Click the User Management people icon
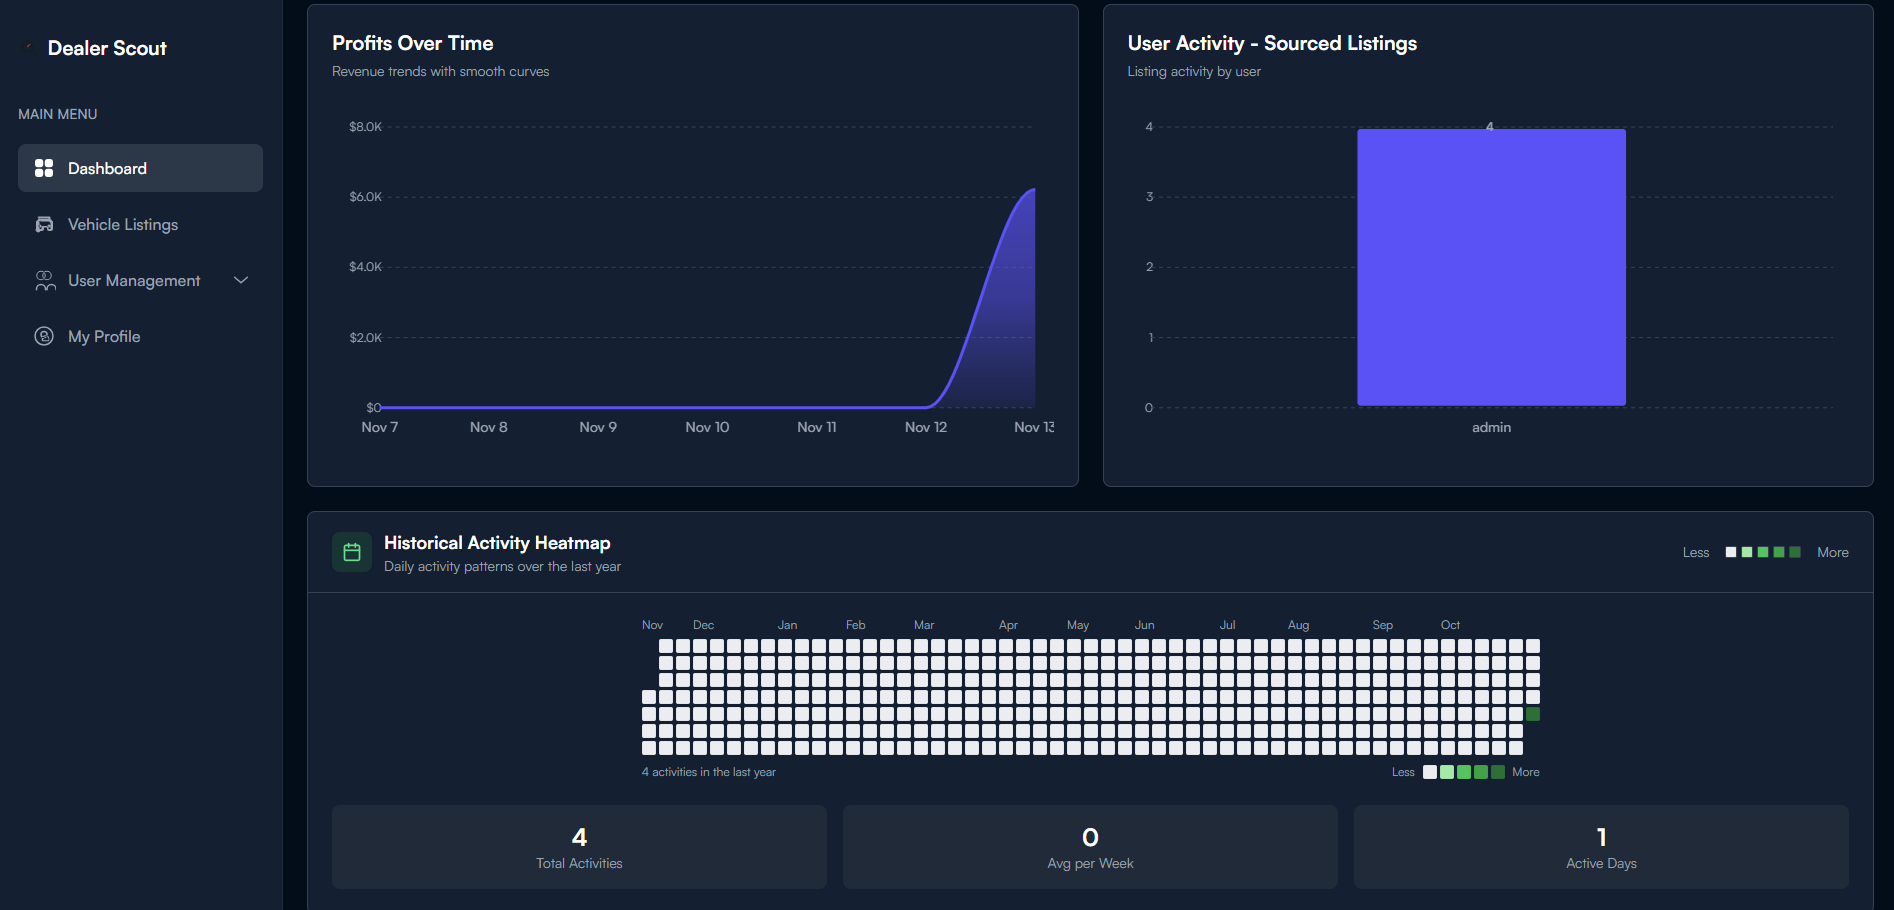 [x=45, y=280]
